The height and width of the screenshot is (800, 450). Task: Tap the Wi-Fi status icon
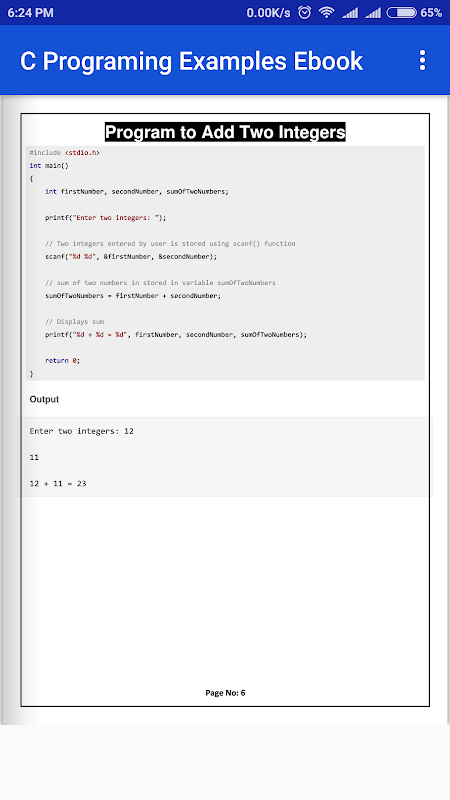point(327,12)
